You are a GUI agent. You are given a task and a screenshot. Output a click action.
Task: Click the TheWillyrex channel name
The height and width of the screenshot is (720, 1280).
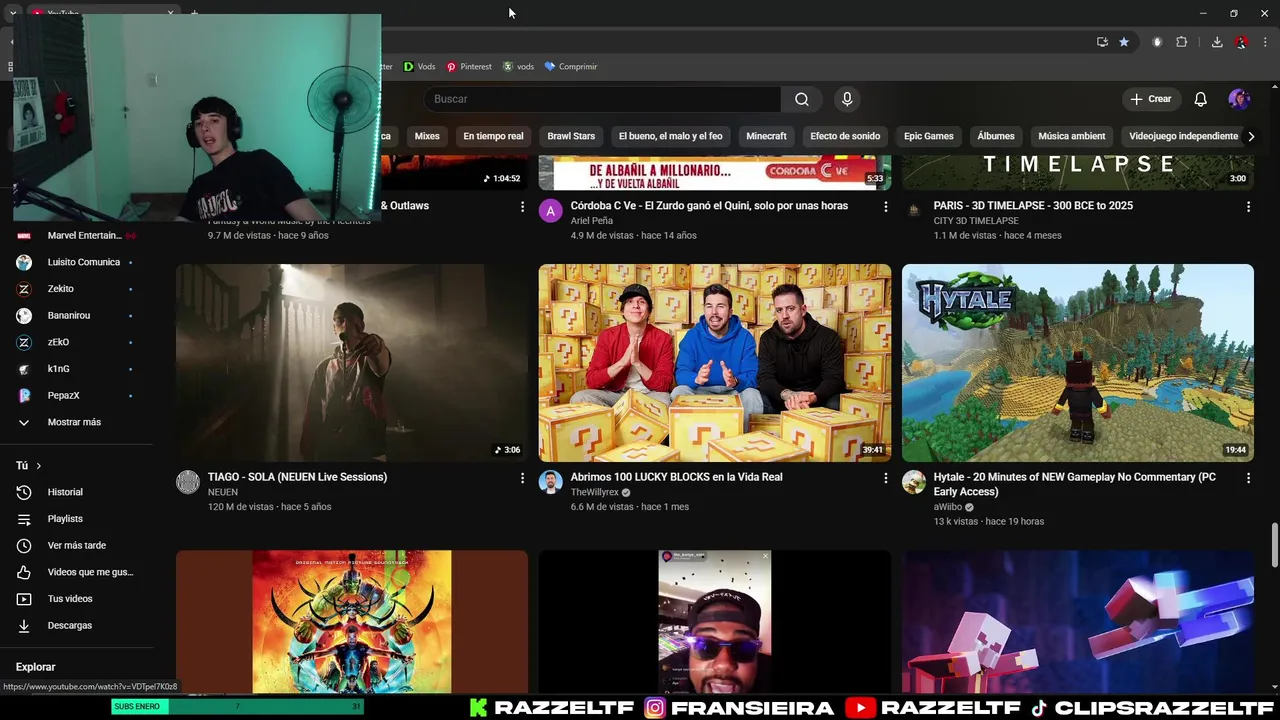[594, 492]
